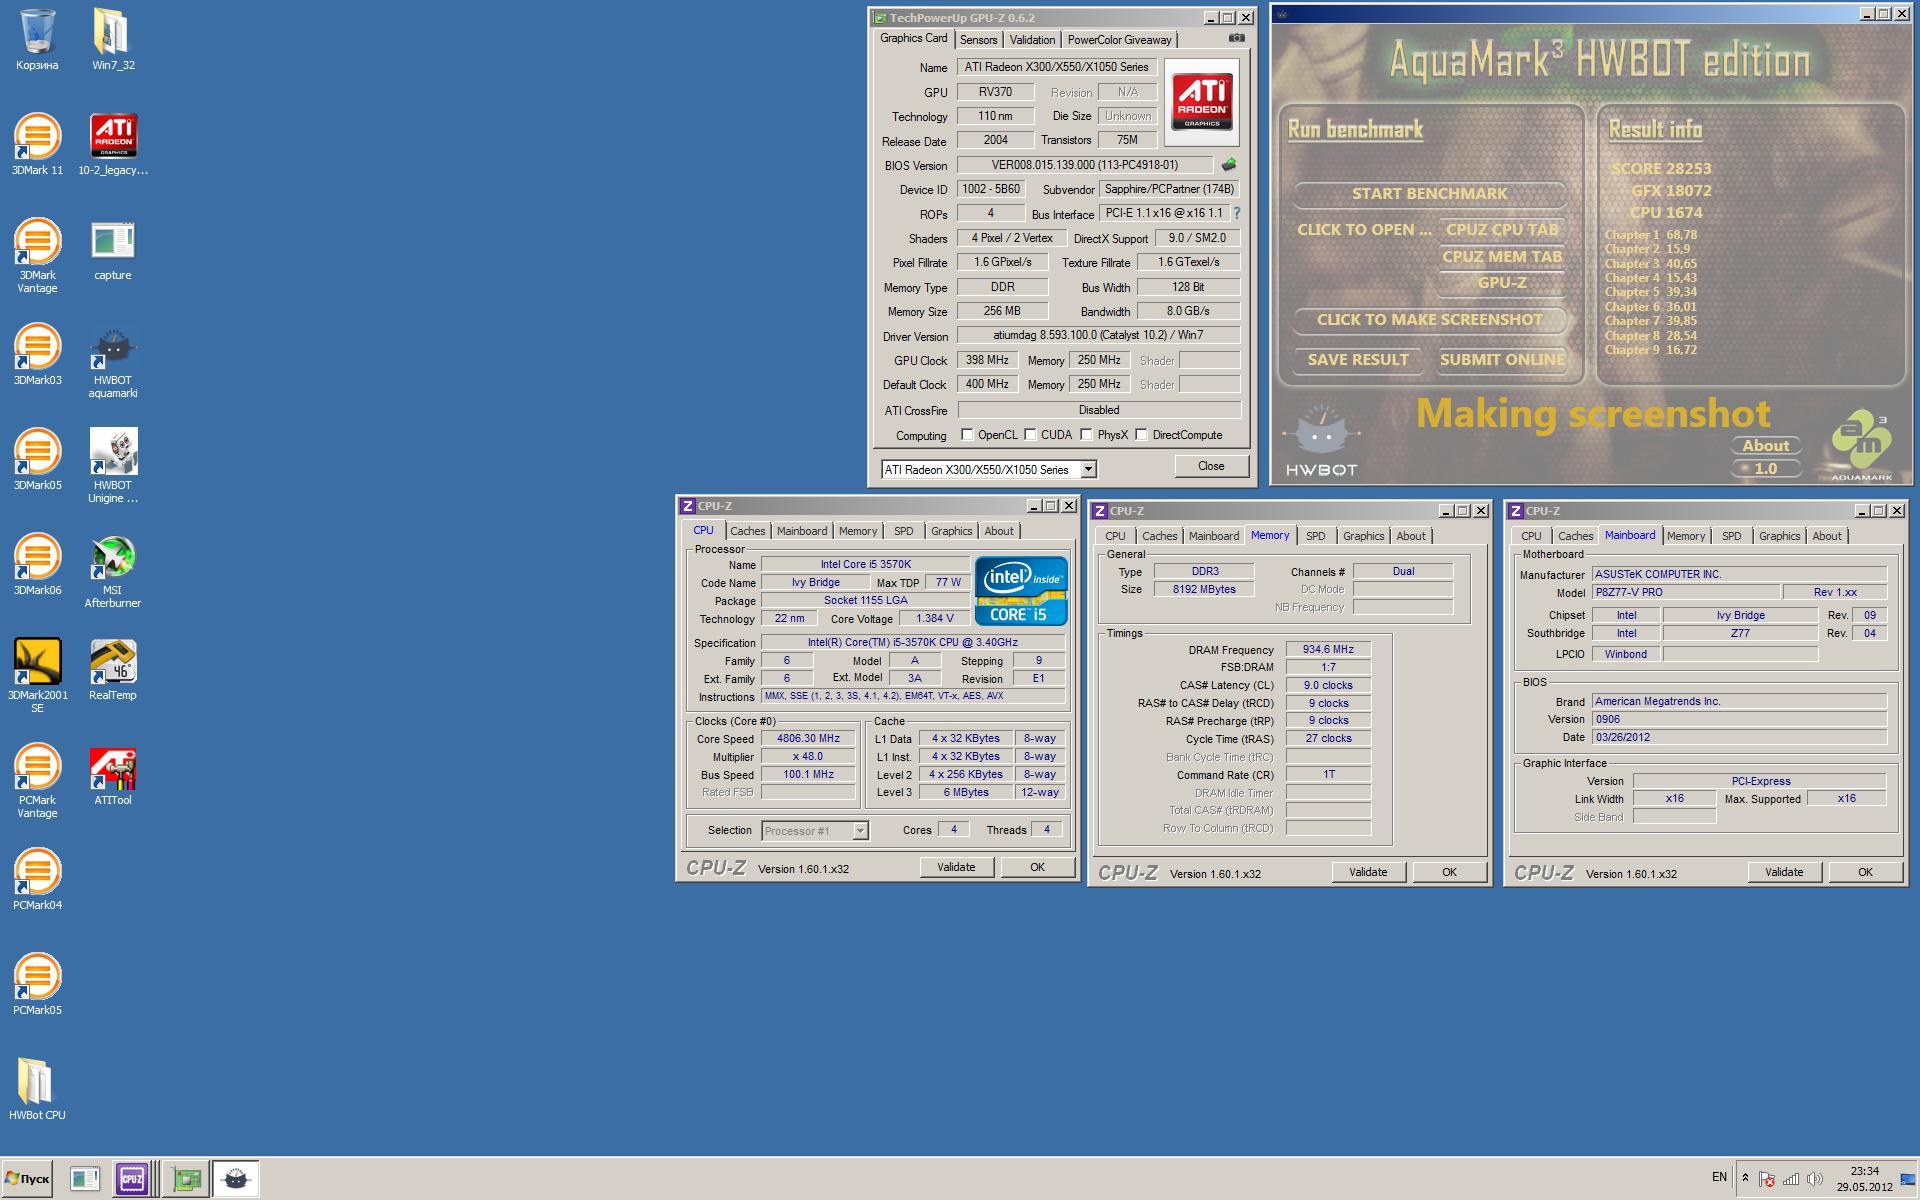Click the AquaMark taskbar icon
The height and width of the screenshot is (1200, 1920).
click(x=236, y=1179)
